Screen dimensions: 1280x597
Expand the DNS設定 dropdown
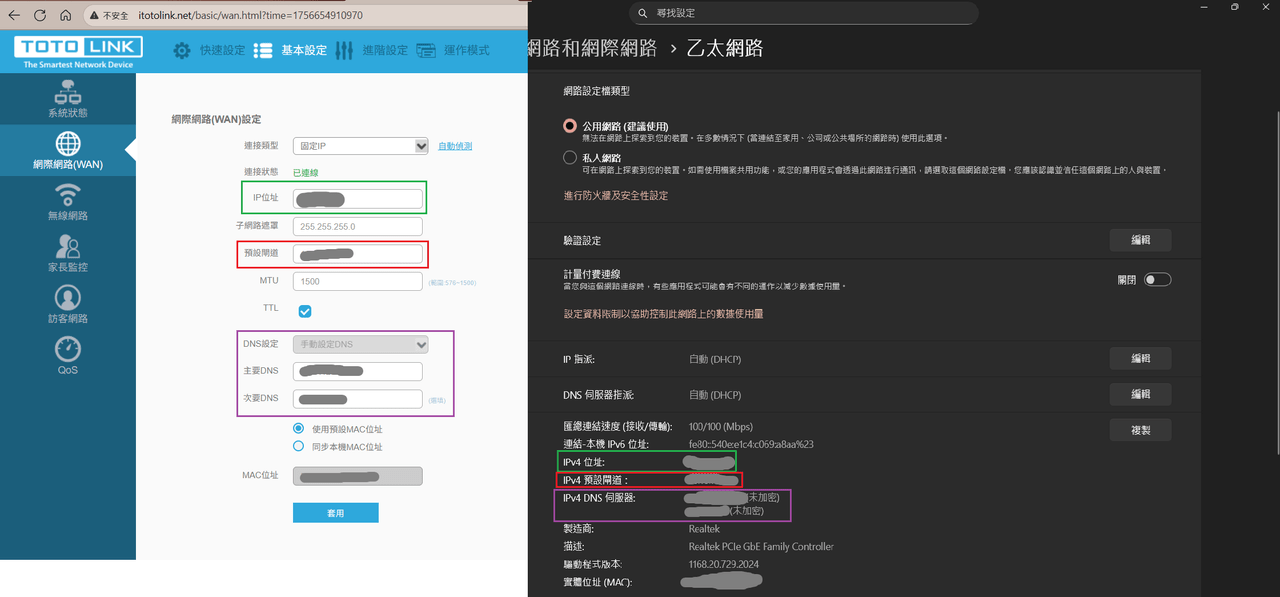[x=360, y=344]
